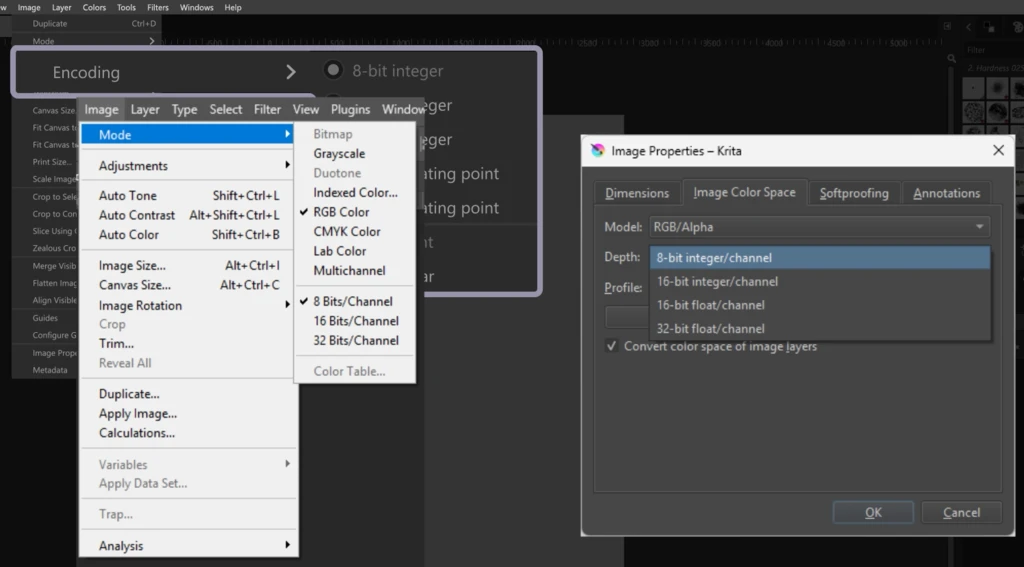Open the View menu in Photoshop menu bar
The height and width of the screenshot is (567, 1024).
point(306,109)
